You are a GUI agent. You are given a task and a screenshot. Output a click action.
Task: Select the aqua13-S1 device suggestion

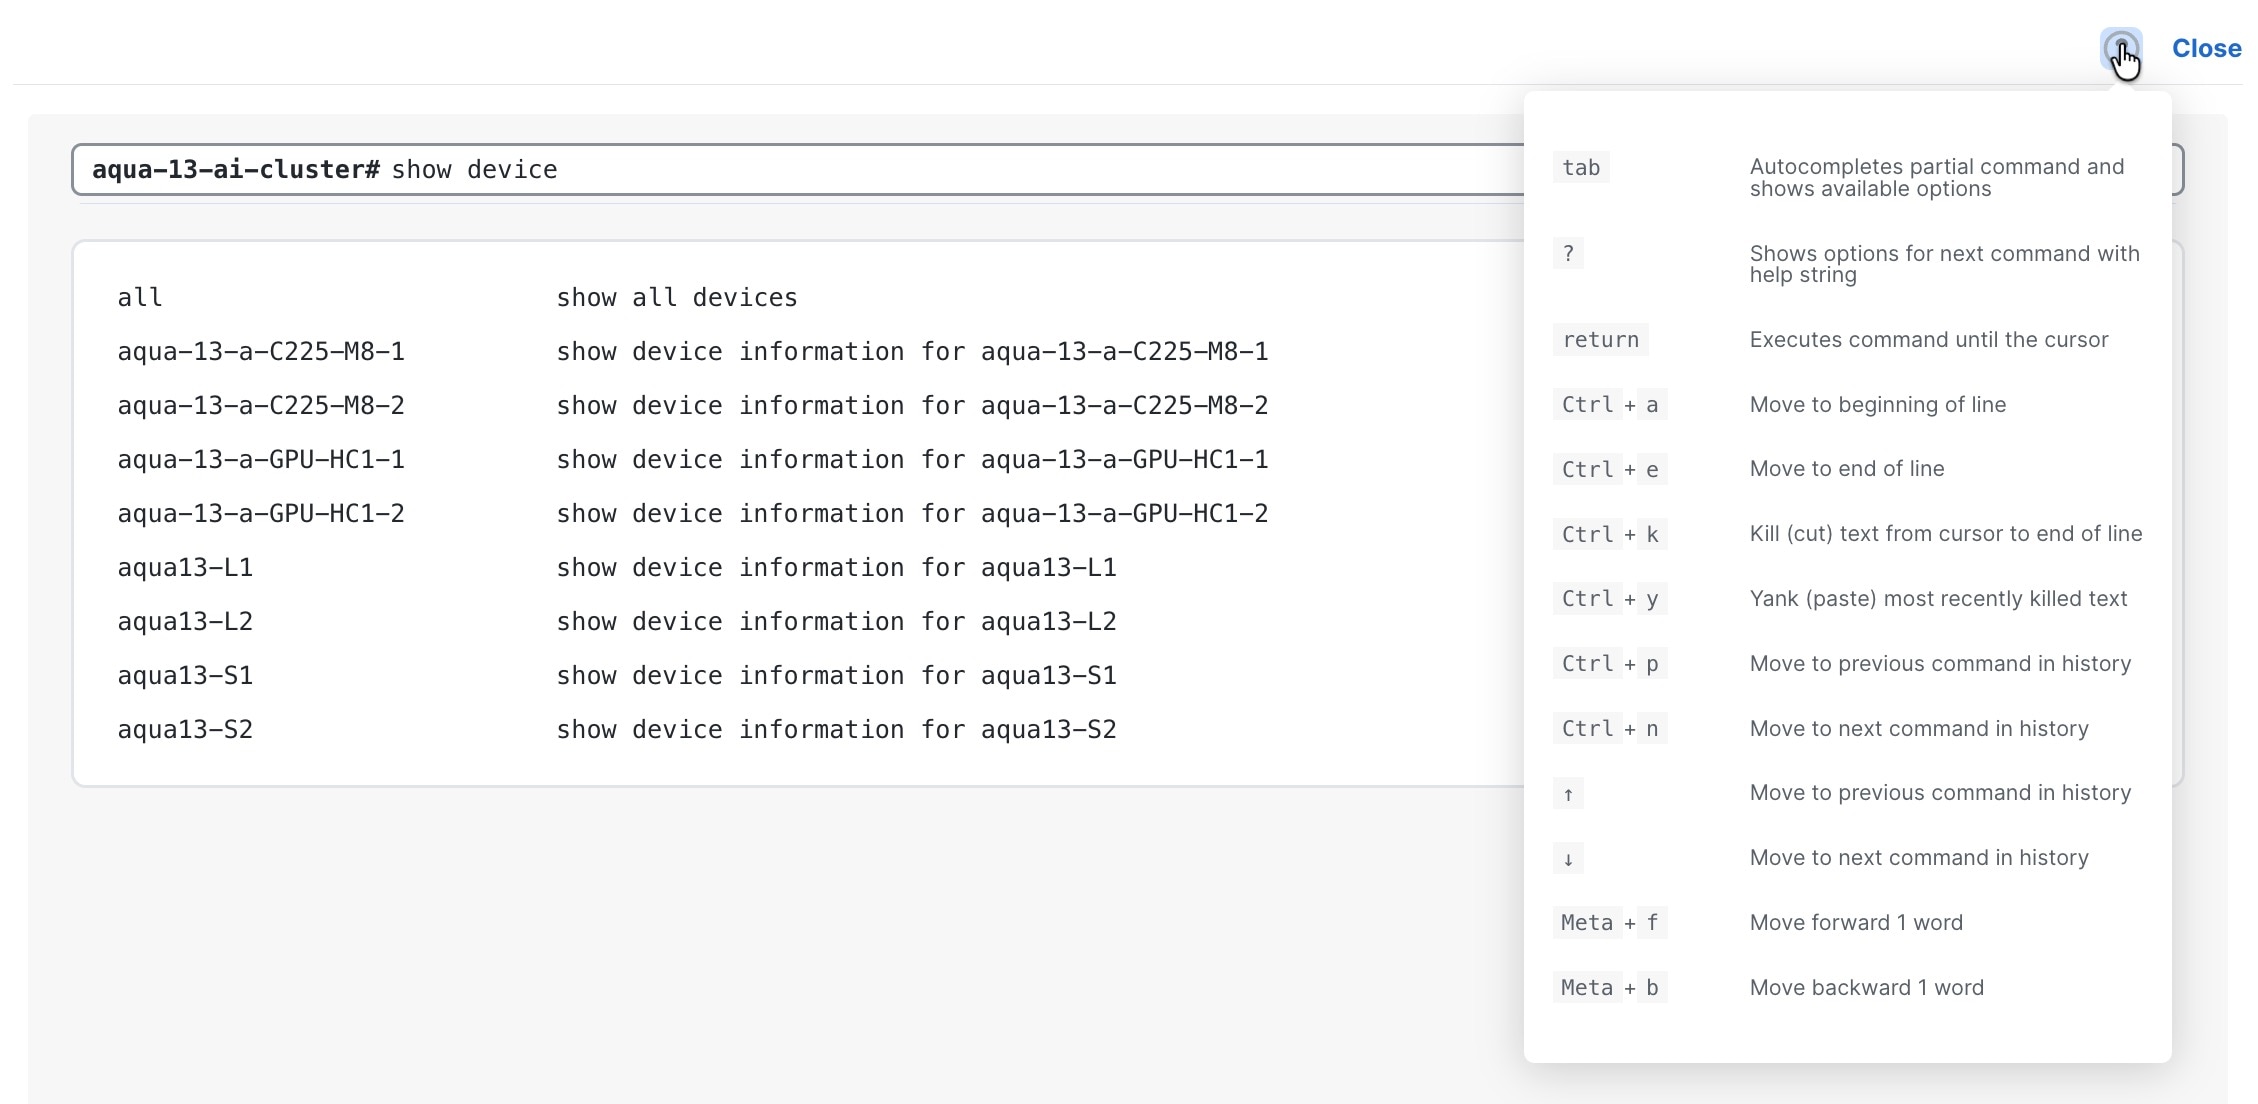[x=185, y=676]
